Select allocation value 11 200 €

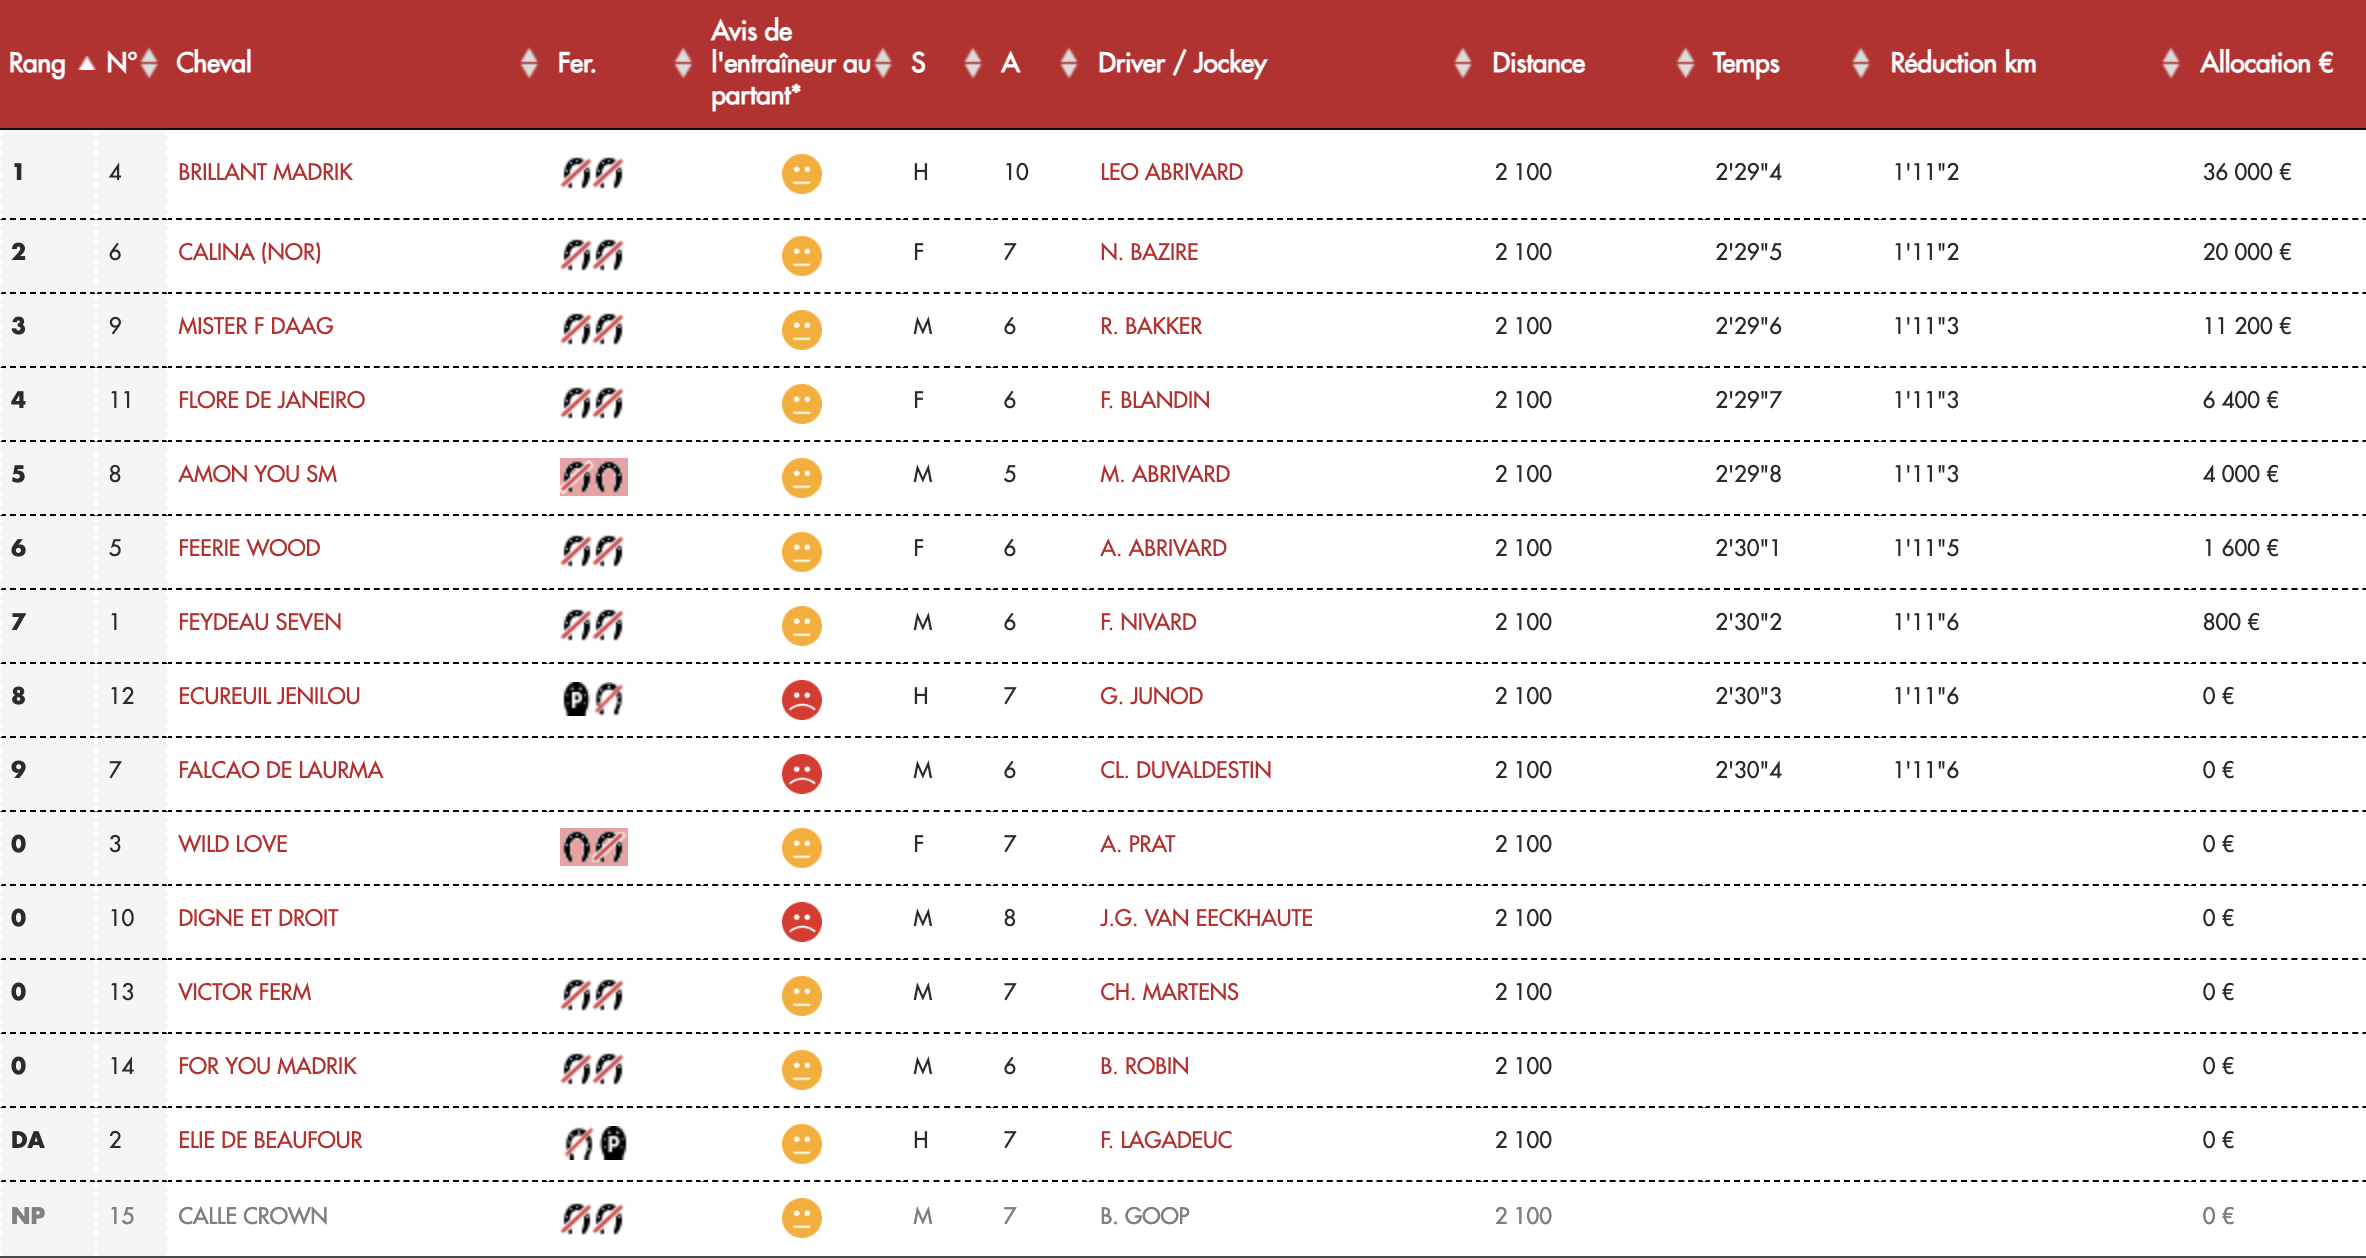click(x=2246, y=326)
